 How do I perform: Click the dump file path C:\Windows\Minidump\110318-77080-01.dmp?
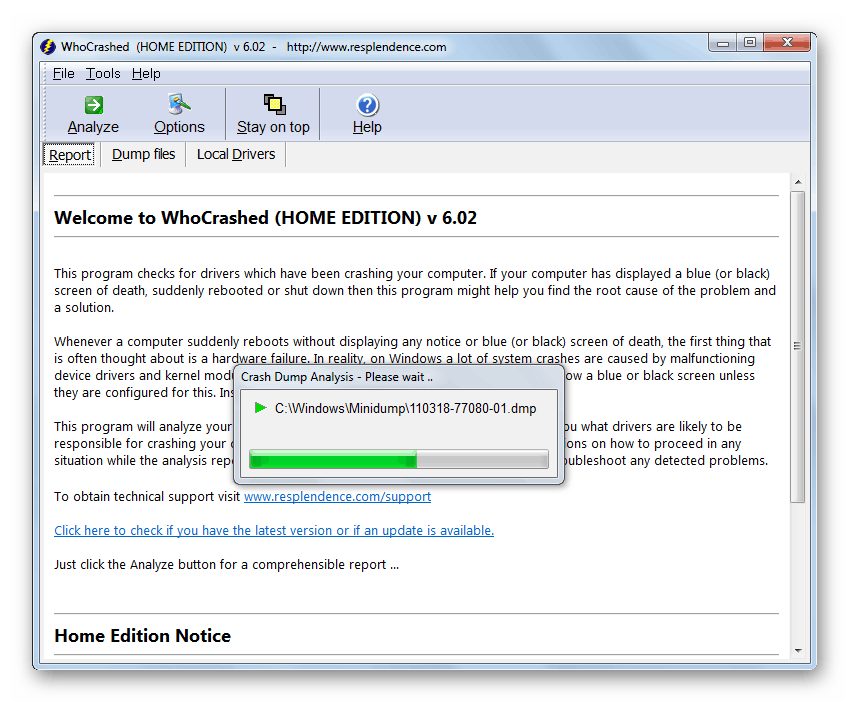[x=405, y=409]
